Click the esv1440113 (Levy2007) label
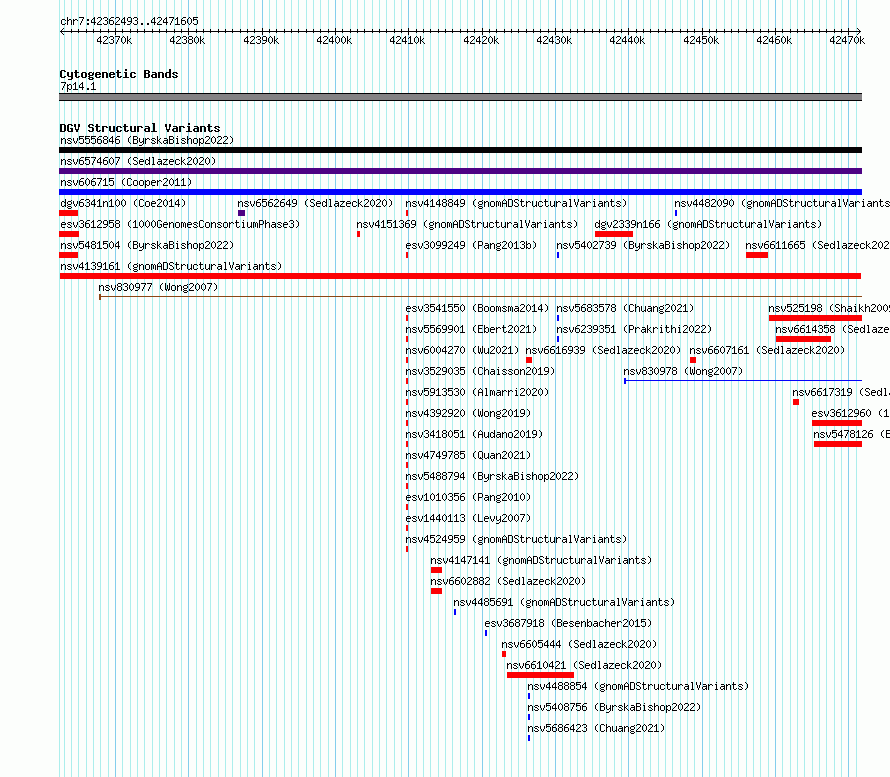 pyautogui.click(x=468, y=518)
